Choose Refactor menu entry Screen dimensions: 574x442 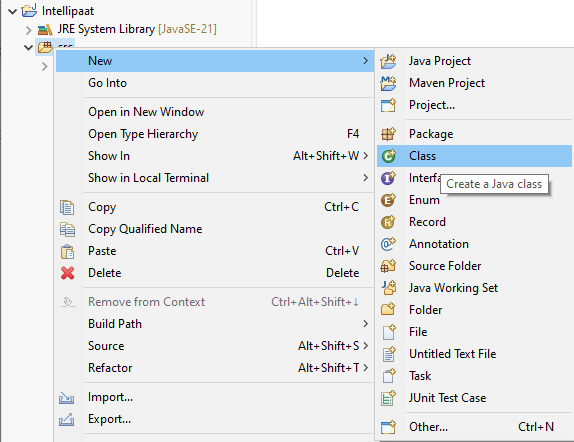coord(215,368)
